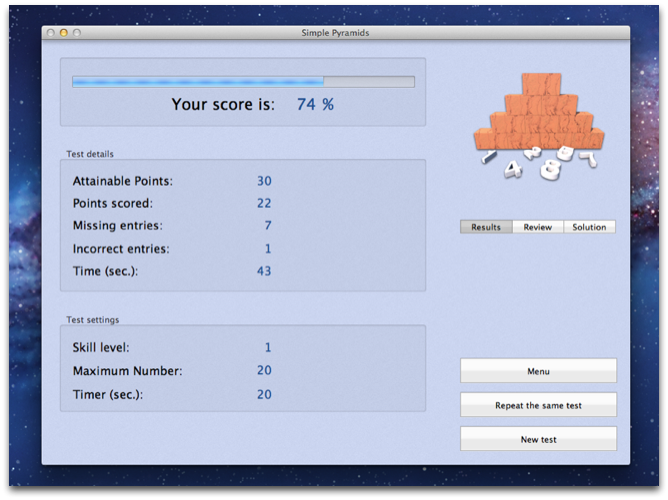Minimize window with the yellow button
The image size is (668, 500).
pos(64,33)
